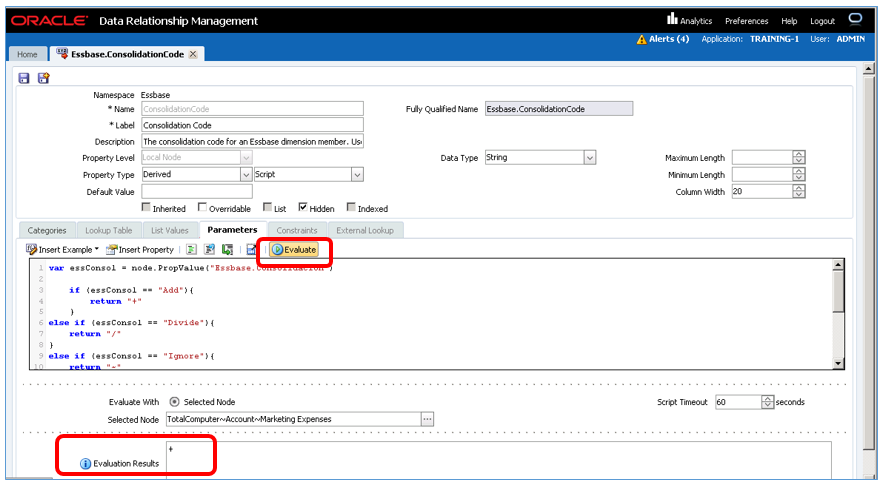This screenshot has width=883, height=484.
Task: Enable the Indexed checkbox
Action: pyautogui.click(x=351, y=207)
